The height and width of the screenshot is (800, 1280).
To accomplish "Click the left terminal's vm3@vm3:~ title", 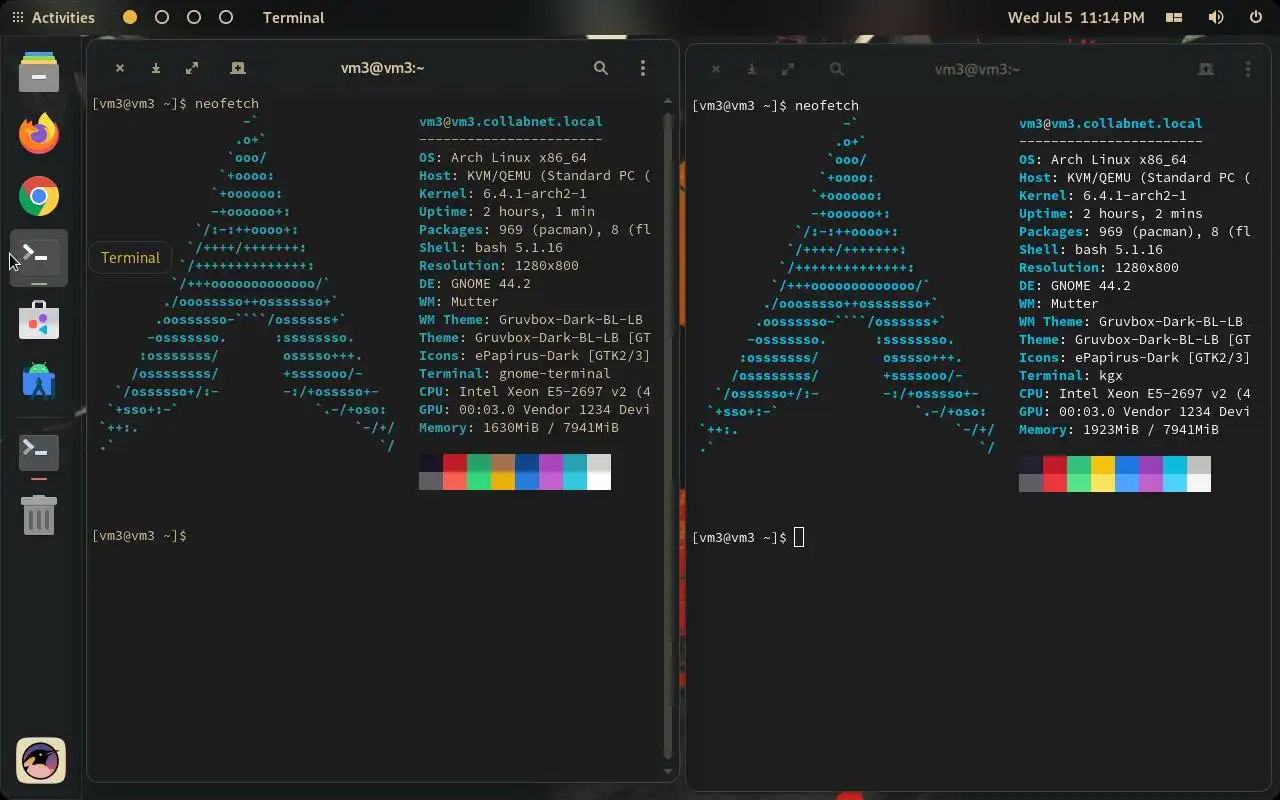I will click(x=383, y=68).
